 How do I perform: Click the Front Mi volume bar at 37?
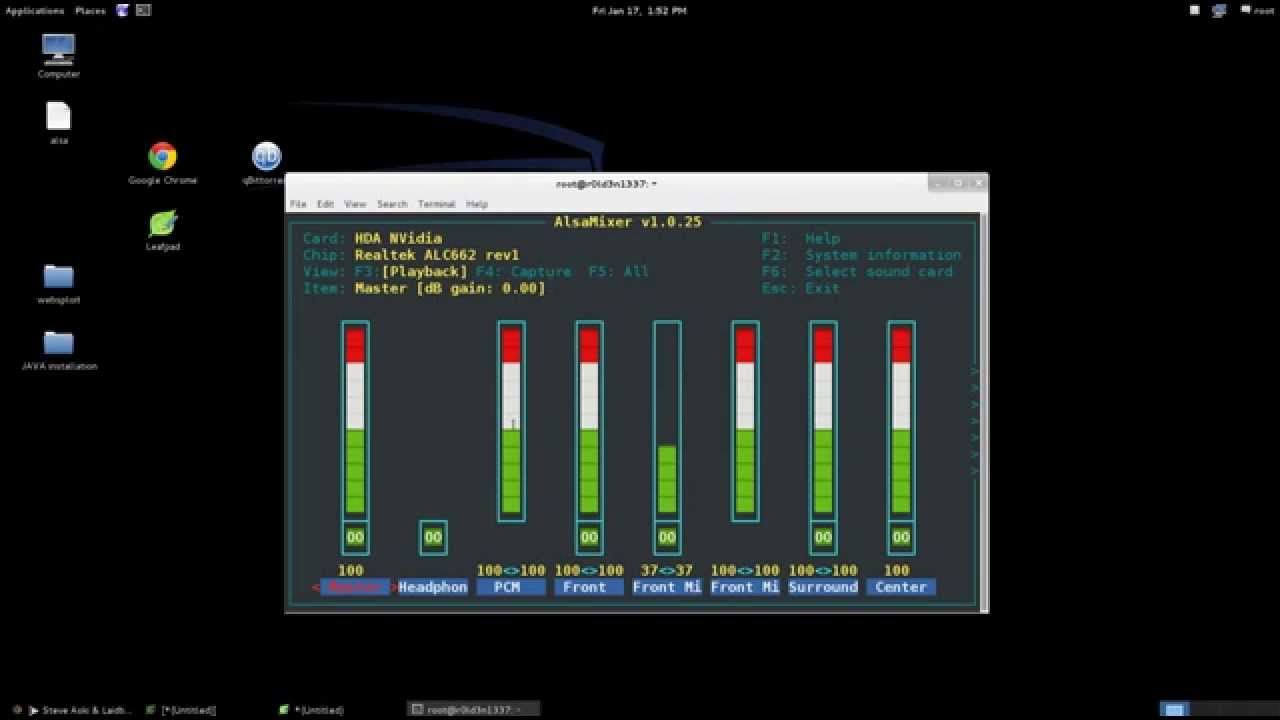click(667, 421)
